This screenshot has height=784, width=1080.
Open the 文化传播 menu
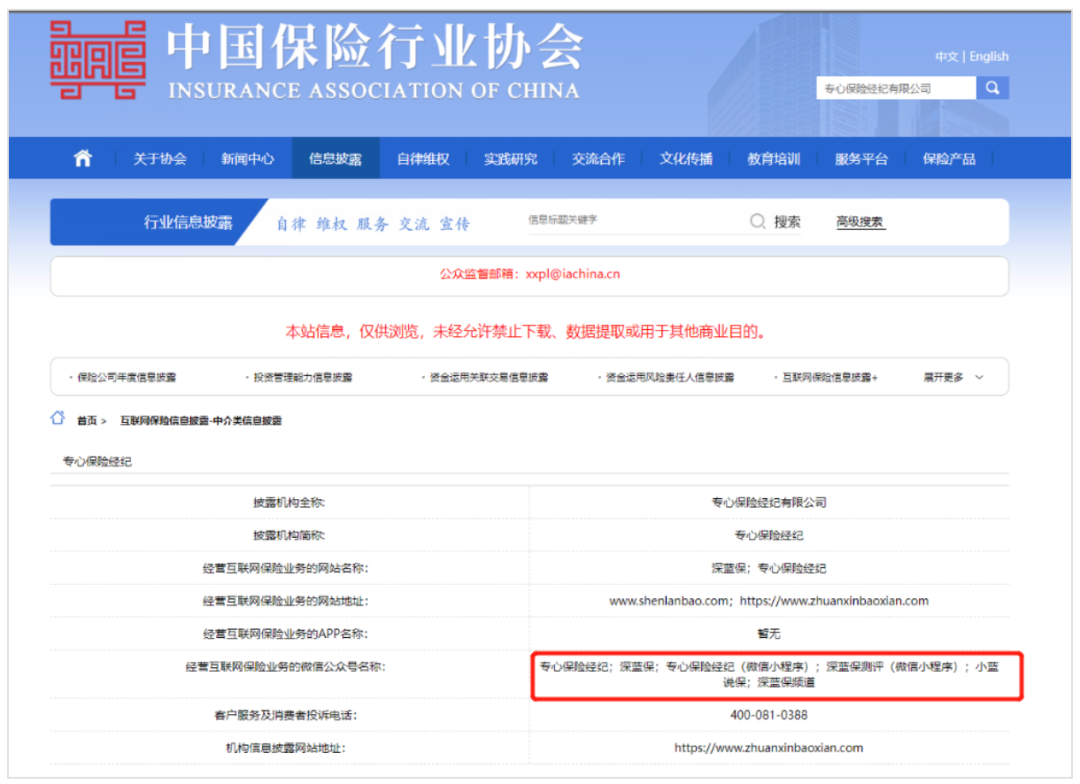[x=686, y=159]
